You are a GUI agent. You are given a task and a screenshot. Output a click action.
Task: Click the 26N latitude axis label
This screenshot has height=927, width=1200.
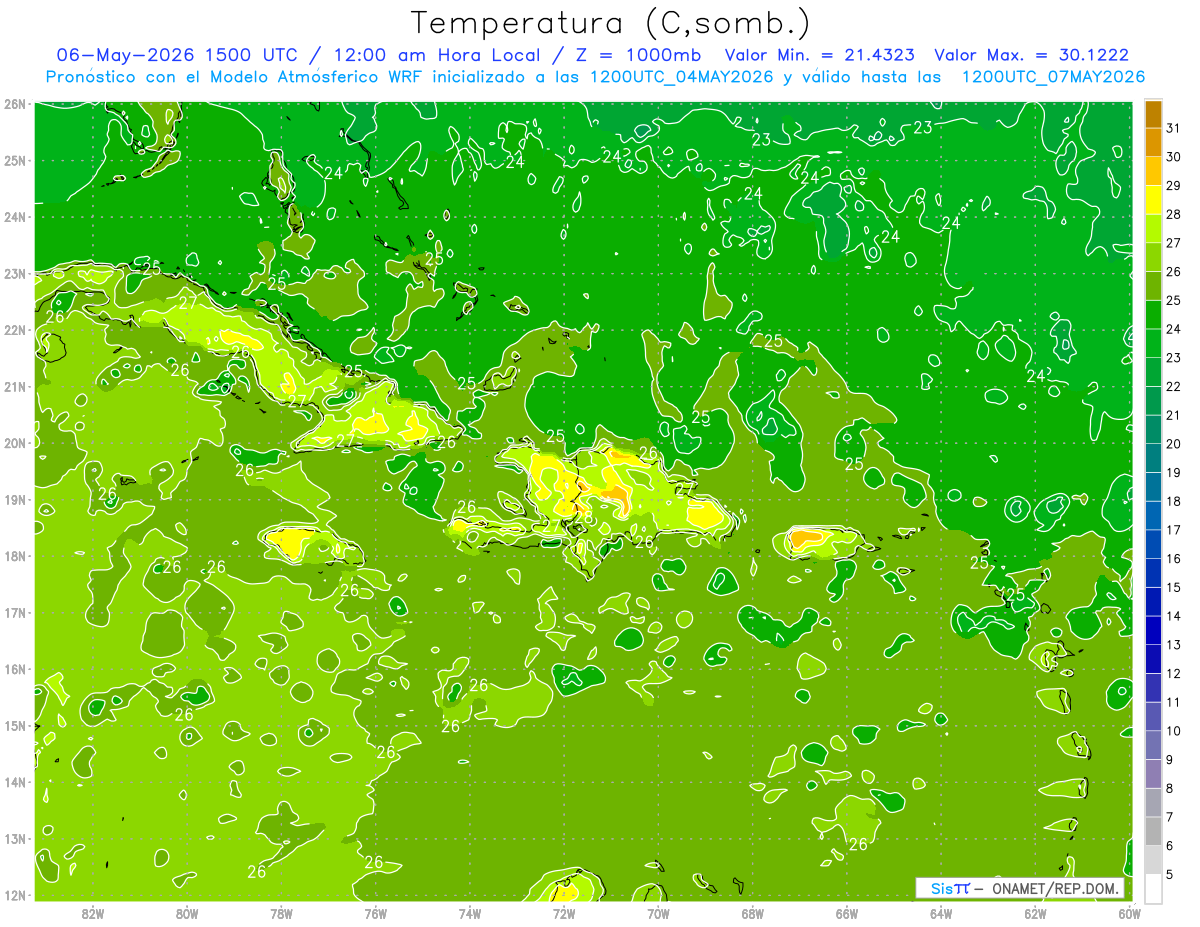coord(14,104)
